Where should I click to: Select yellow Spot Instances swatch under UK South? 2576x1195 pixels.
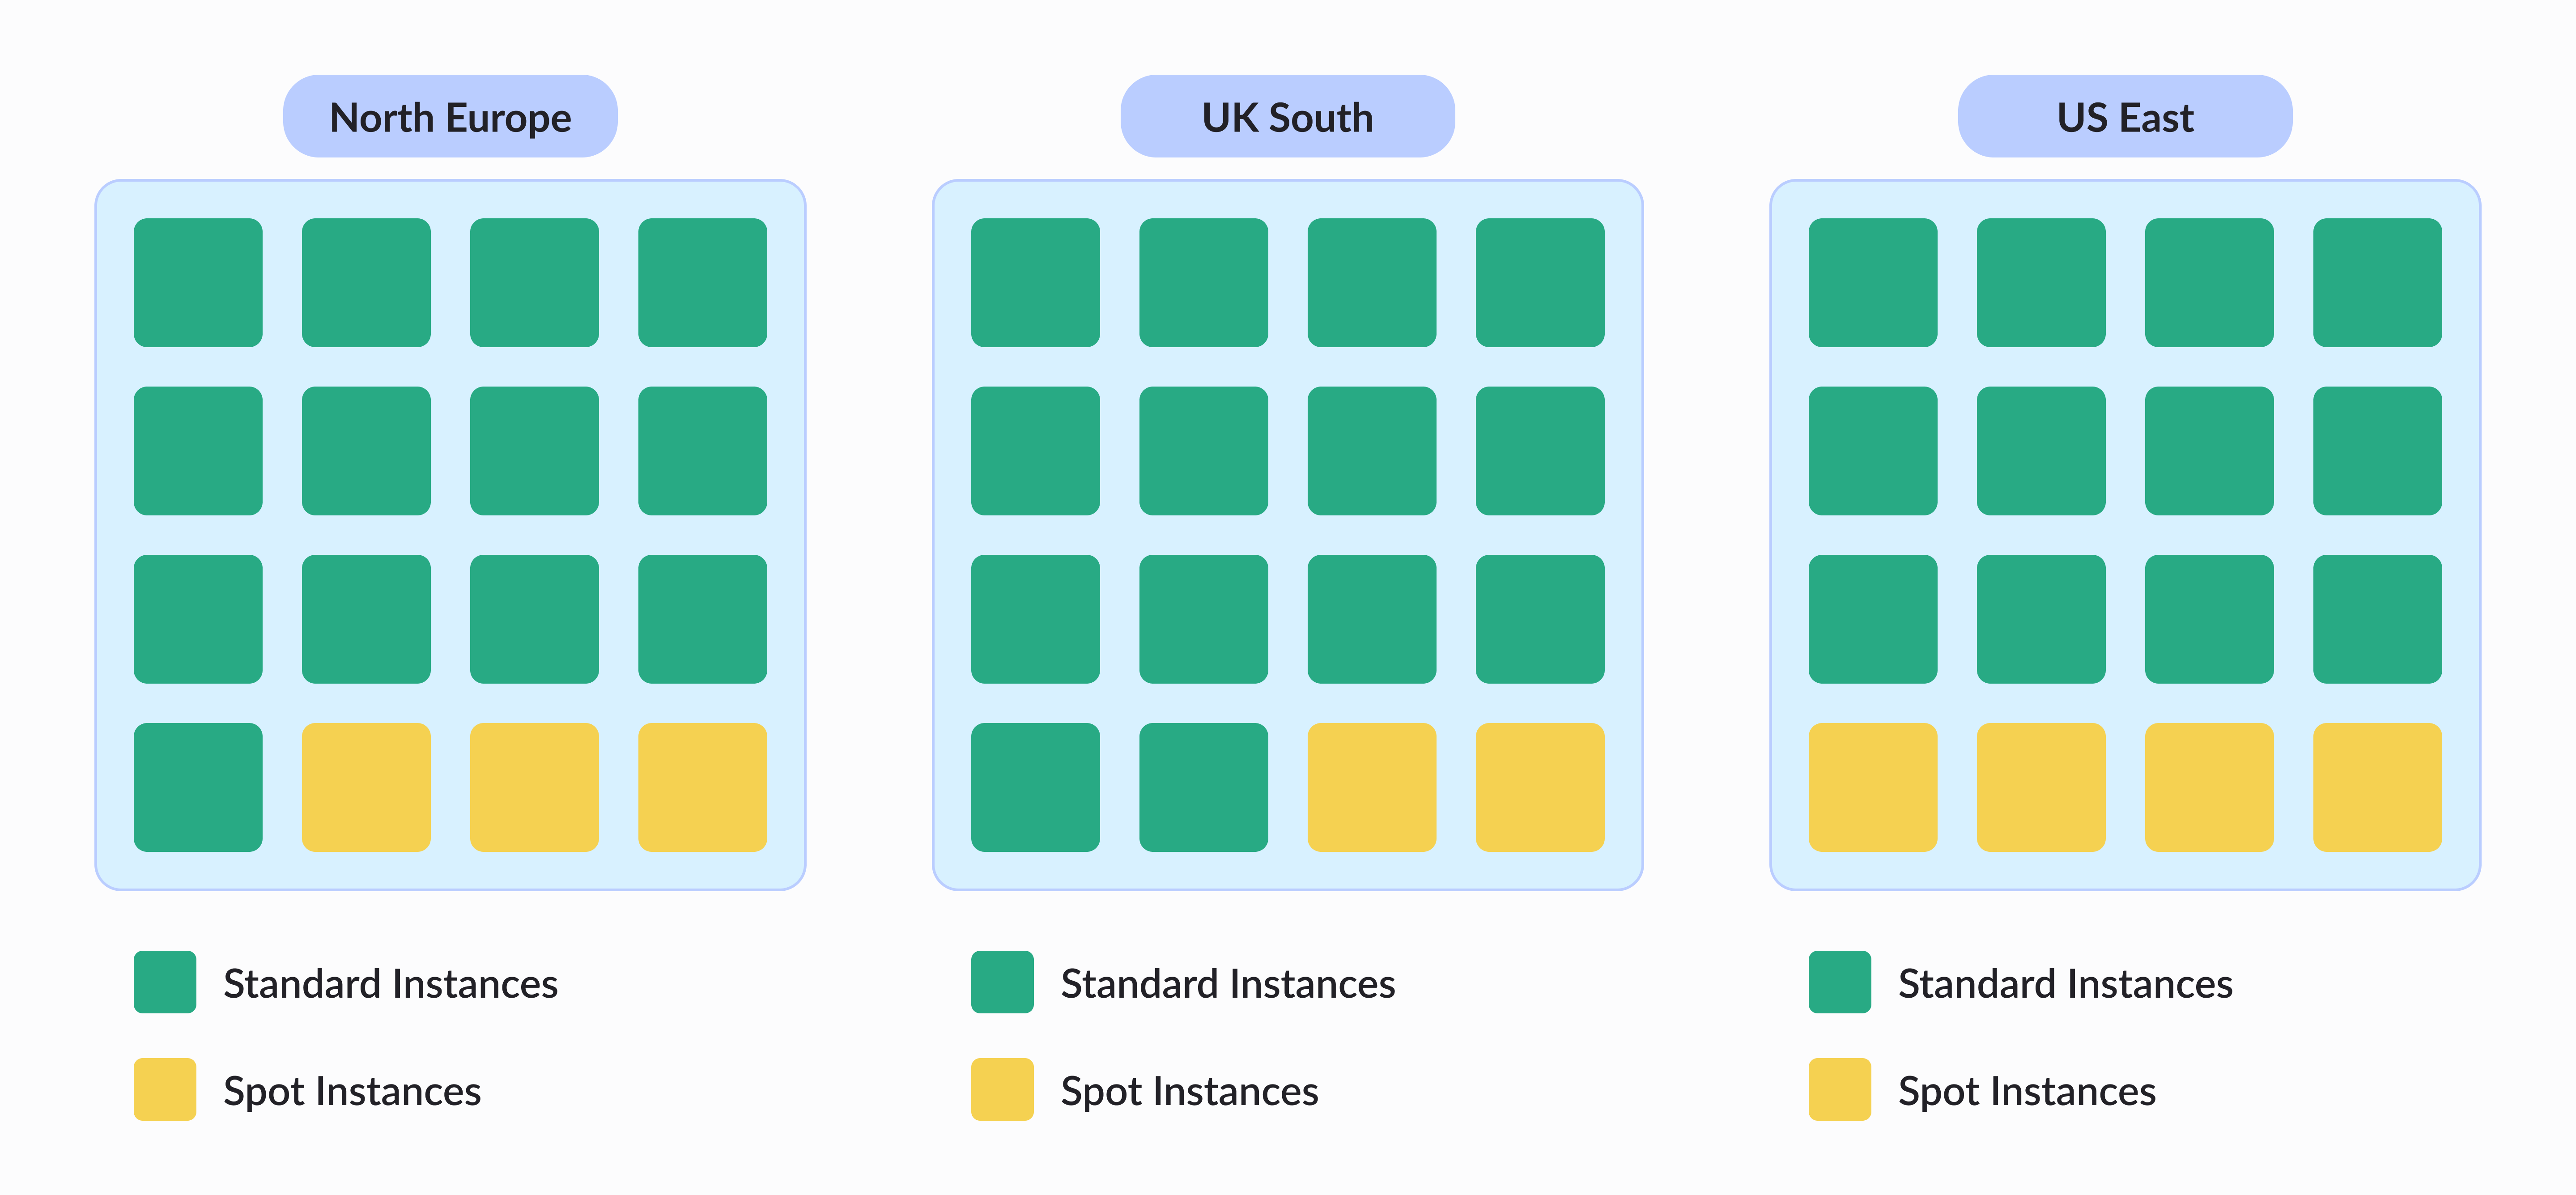1002,1089
